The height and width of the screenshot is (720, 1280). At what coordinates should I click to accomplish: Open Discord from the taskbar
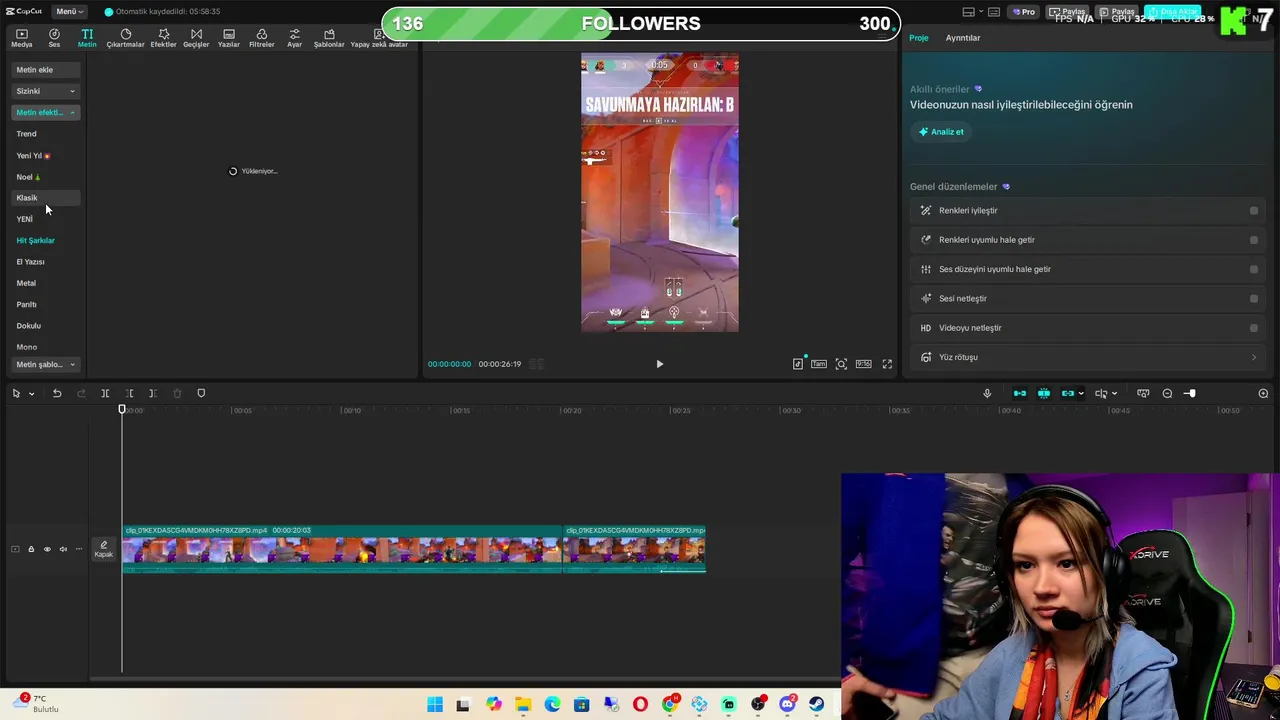(x=787, y=705)
